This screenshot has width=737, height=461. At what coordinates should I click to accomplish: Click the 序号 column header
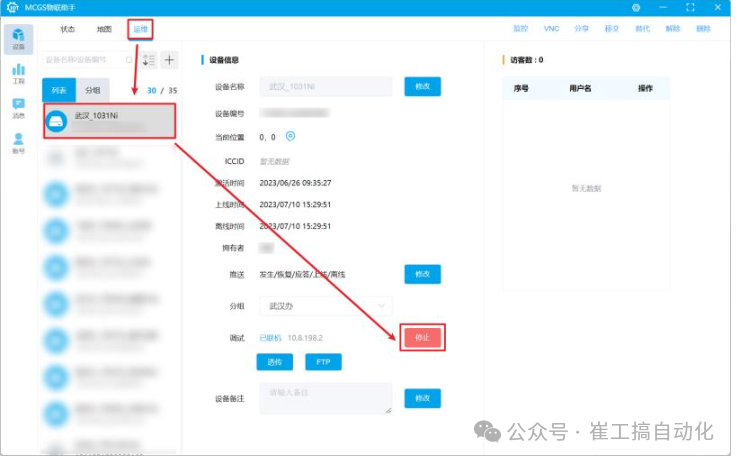(x=521, y=88)
